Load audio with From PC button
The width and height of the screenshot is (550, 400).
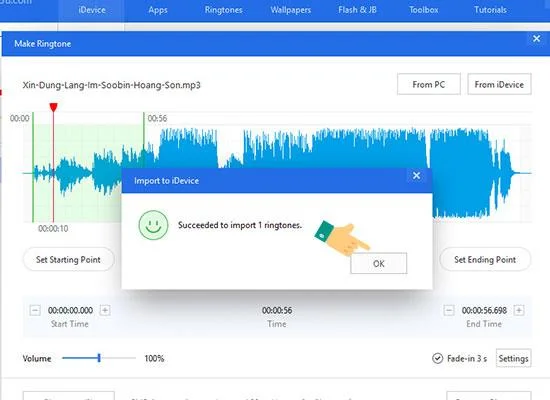[x=429, y=84]
